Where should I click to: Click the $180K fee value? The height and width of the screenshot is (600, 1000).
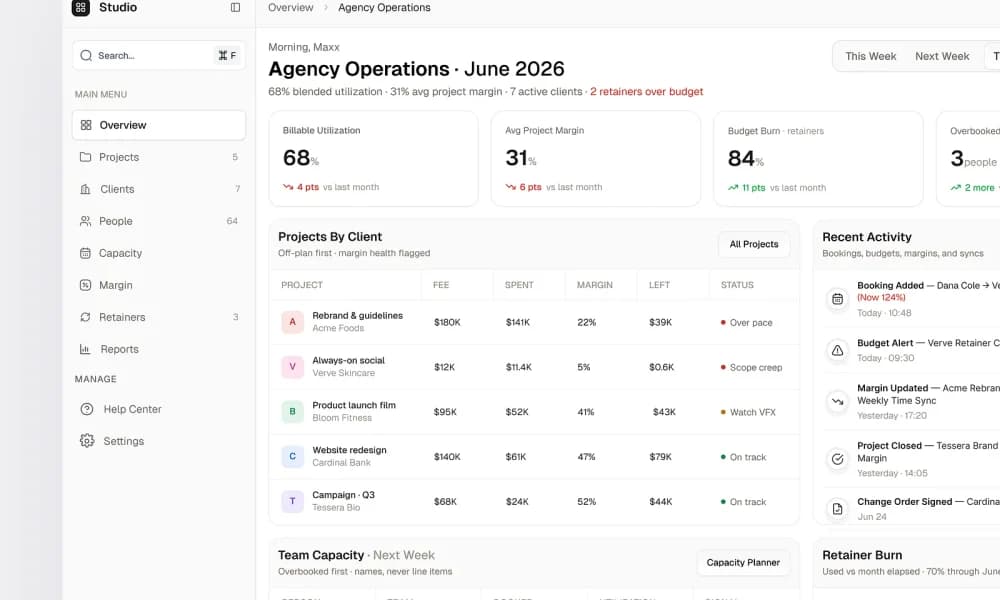coord(447,322)
